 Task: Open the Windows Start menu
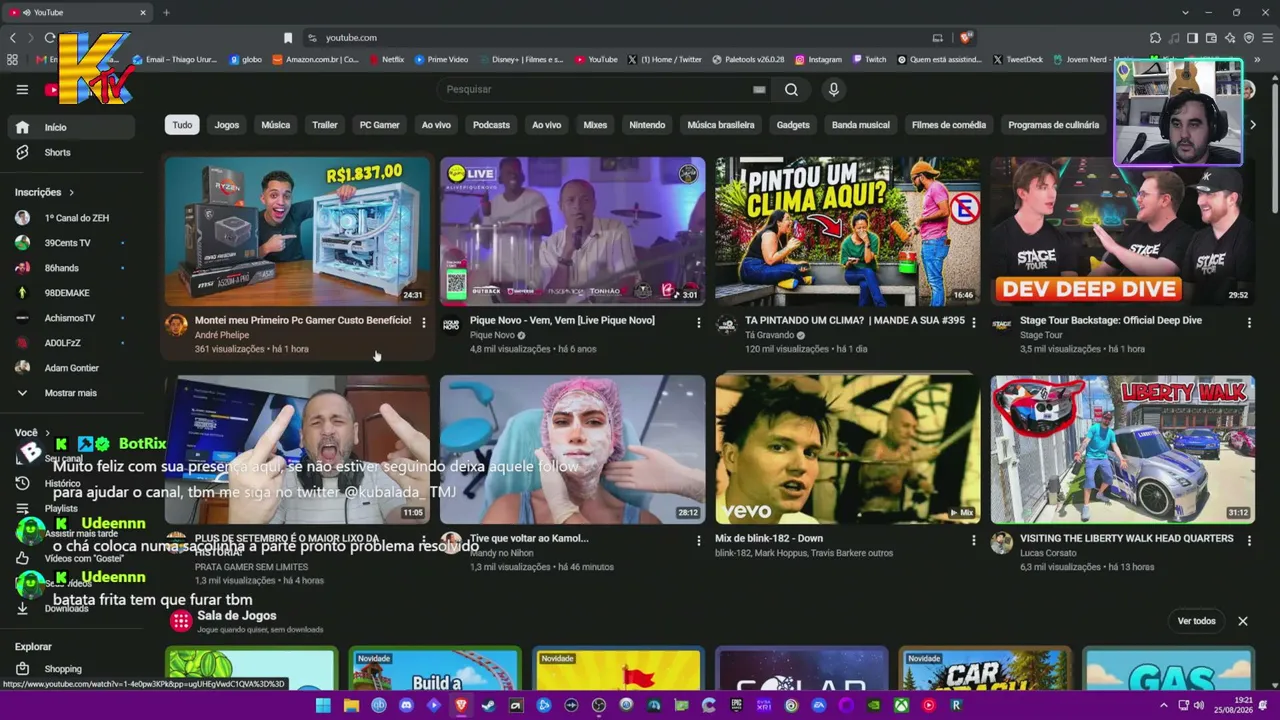point(323,705)
